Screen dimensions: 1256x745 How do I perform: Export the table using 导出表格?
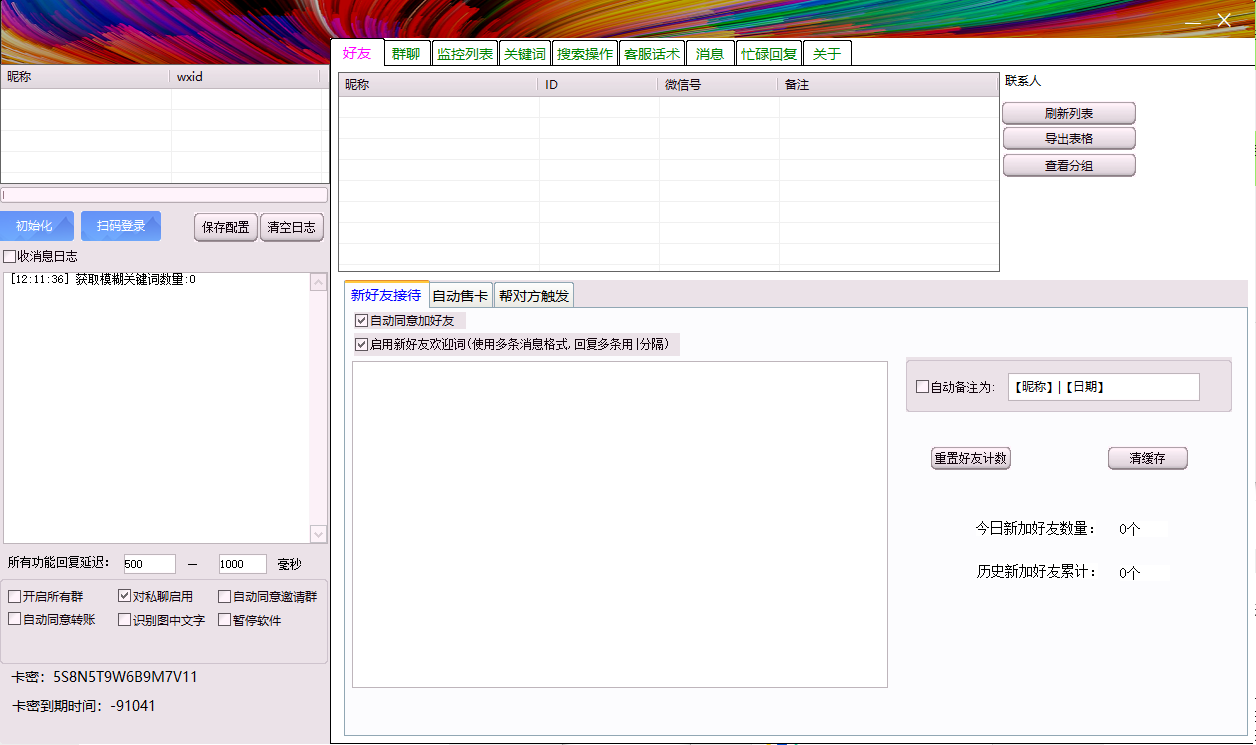[1069, 138]
